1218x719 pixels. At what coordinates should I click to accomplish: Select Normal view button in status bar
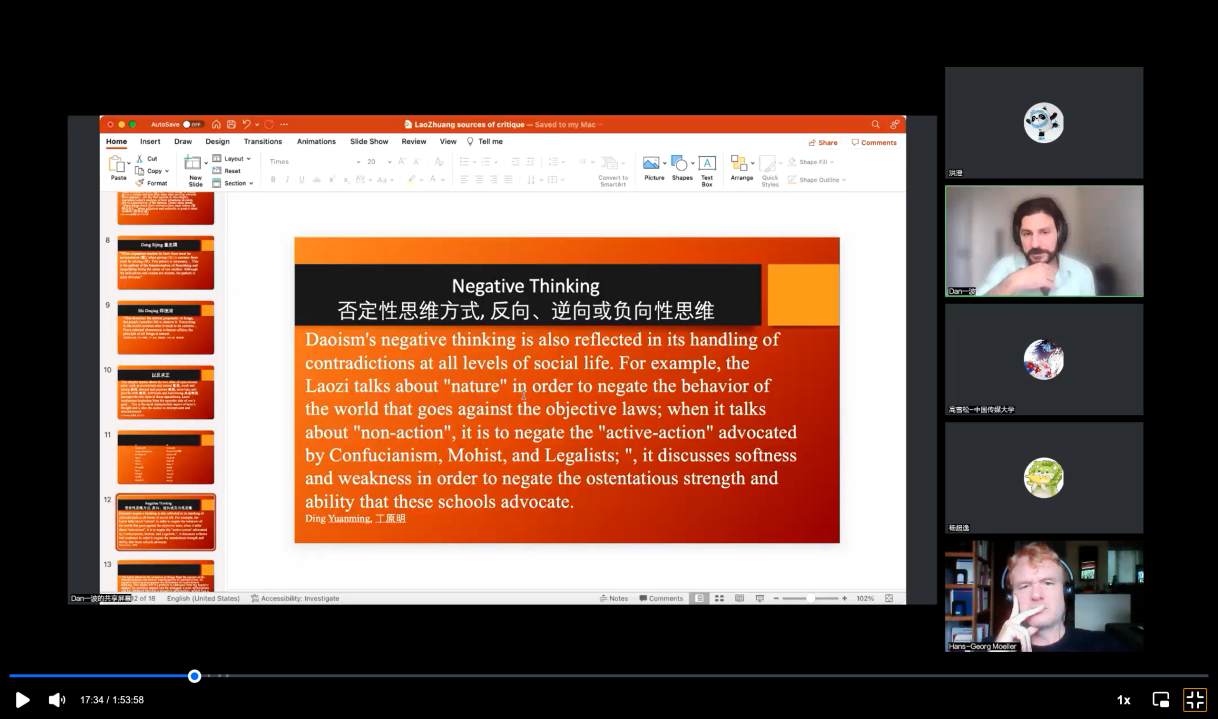pos(700,598)
